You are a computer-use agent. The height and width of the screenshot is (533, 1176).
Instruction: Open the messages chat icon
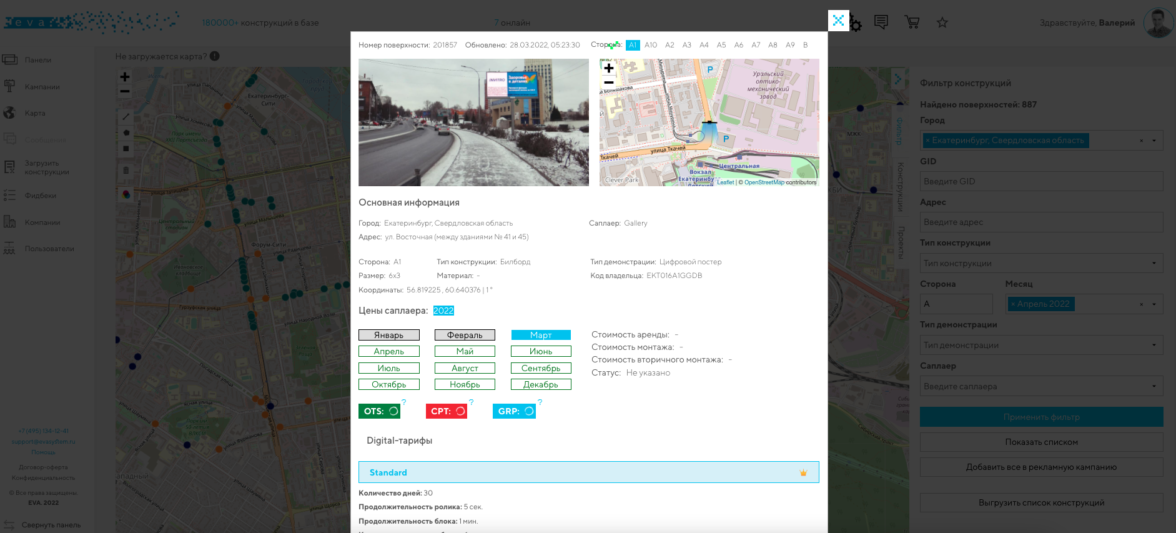click(x=881, y=22)
